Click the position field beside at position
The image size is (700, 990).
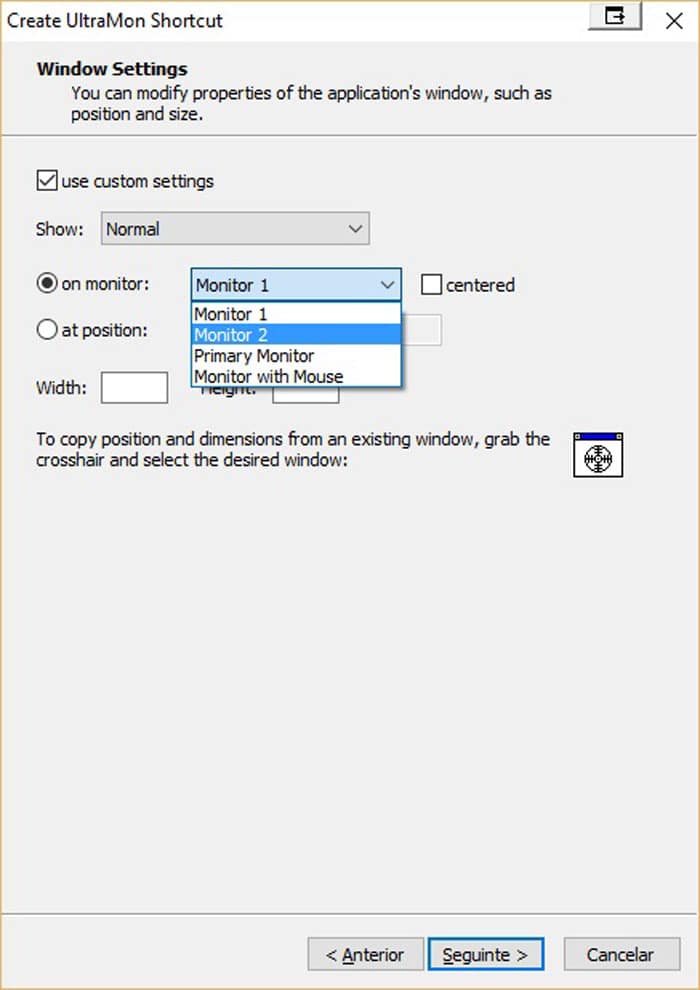[422, 331]
